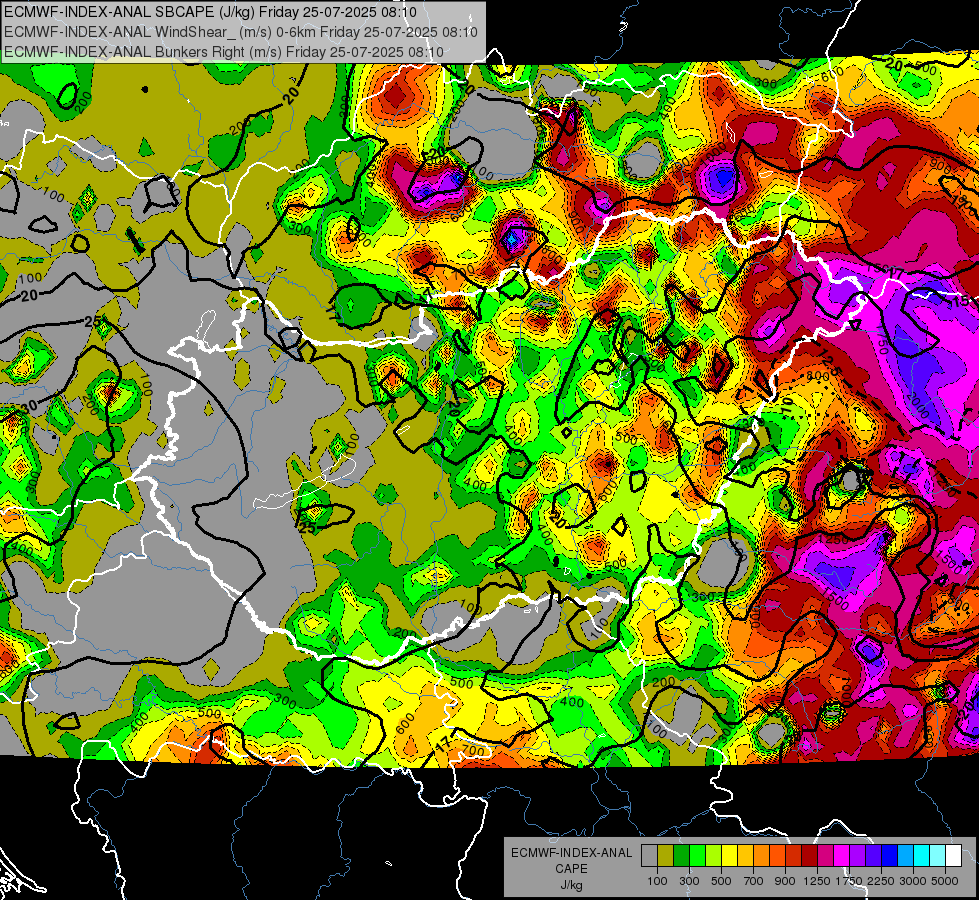Choose the pure yellow swatch after 500

[730, 856]
